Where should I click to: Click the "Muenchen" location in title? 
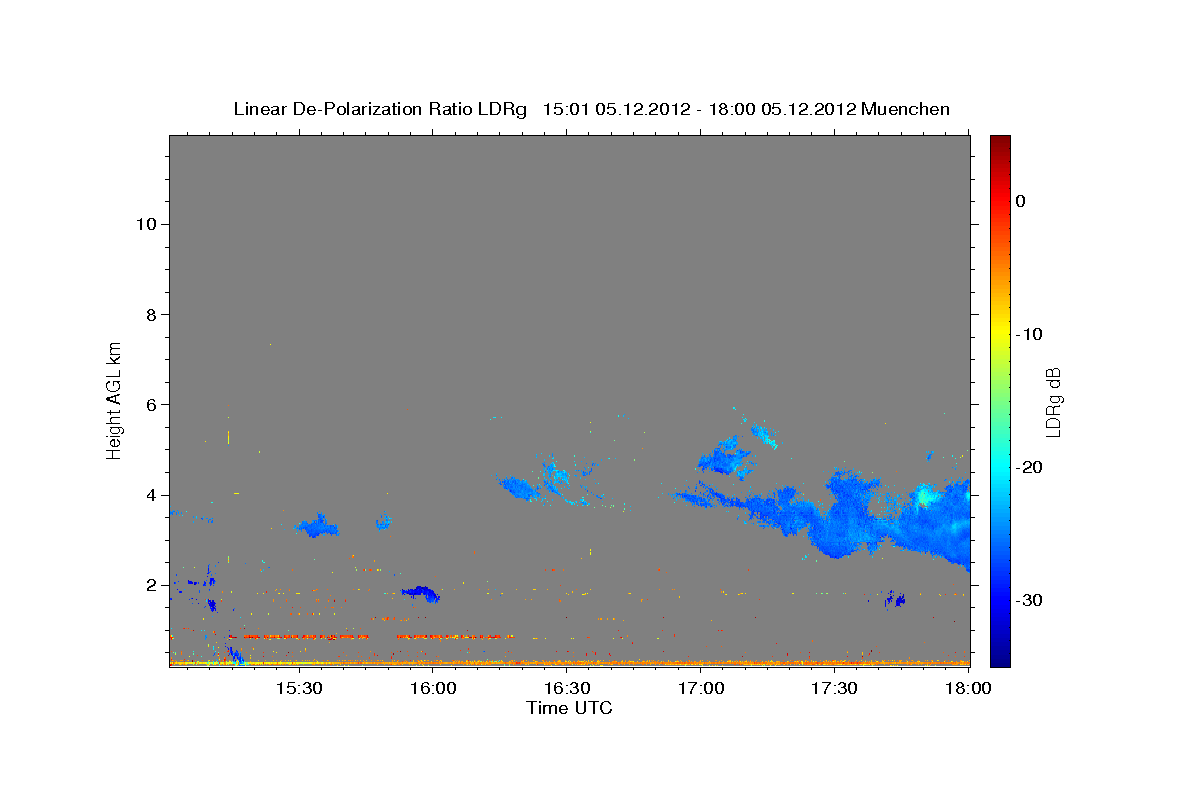(x=906, y=109)
